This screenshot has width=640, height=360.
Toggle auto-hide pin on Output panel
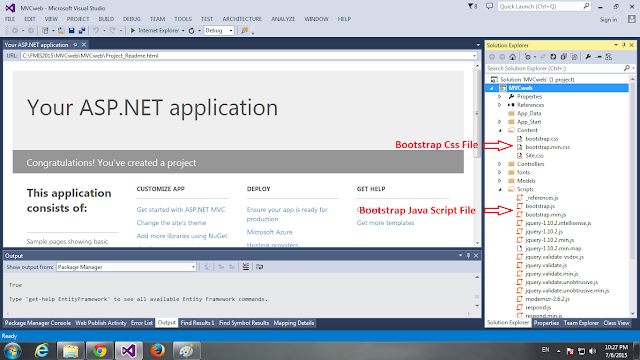(468, 256)
